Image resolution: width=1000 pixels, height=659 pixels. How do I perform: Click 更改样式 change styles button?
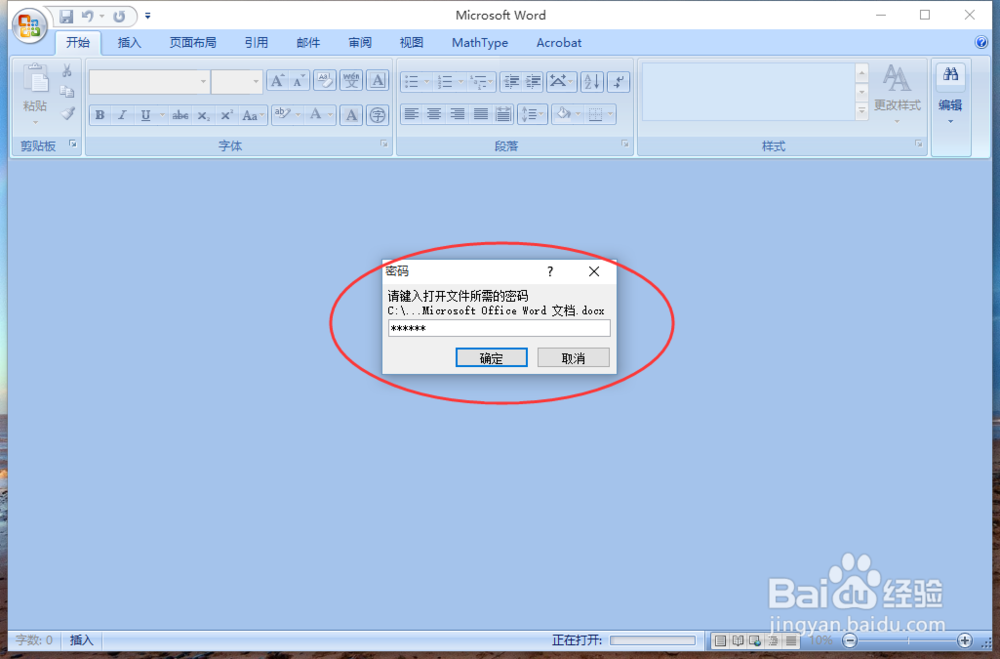(x=897, y=93)
